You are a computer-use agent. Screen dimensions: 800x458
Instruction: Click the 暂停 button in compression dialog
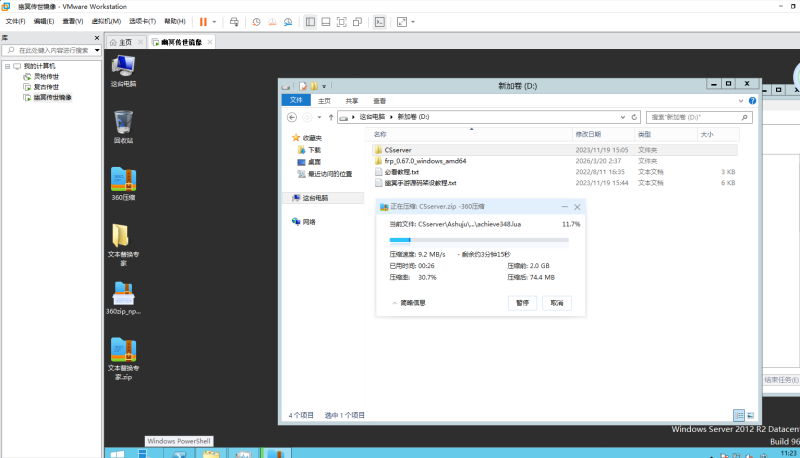tap(522, 303)
